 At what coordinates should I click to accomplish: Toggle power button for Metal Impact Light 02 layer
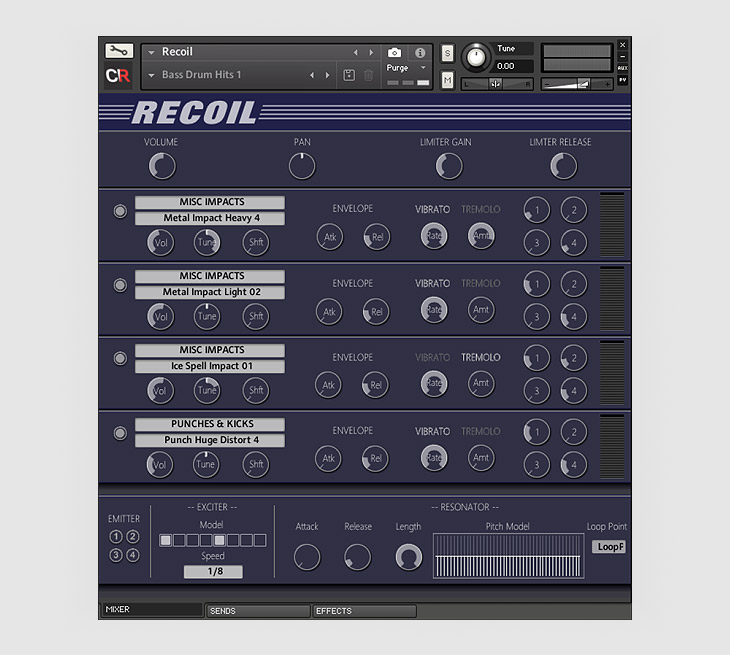(120, 285)
